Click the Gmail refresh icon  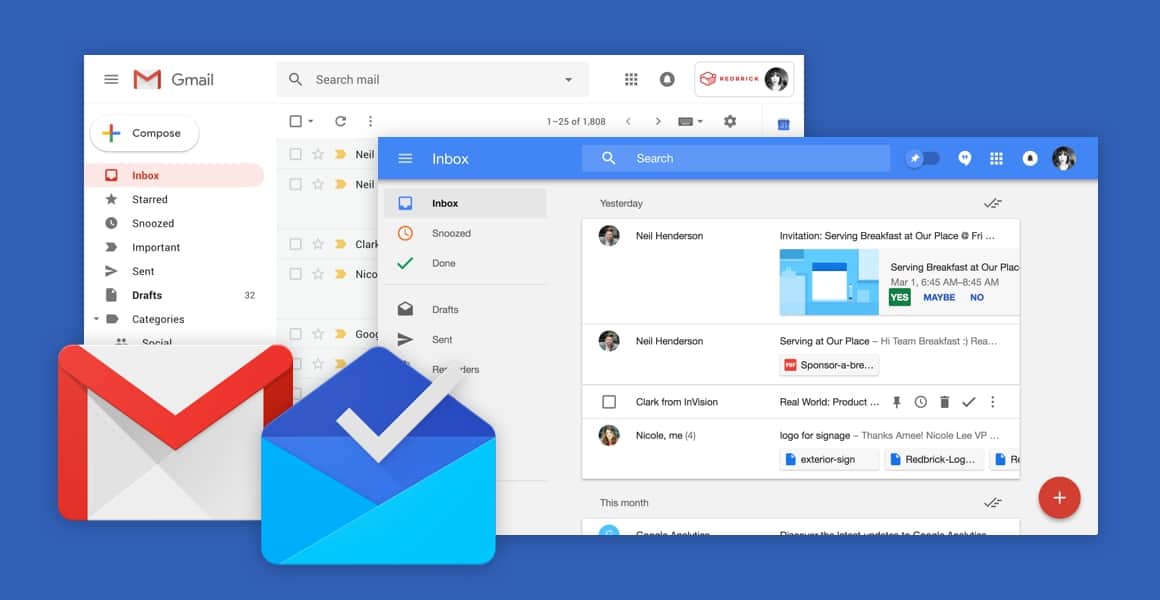(x=340, y=121)
